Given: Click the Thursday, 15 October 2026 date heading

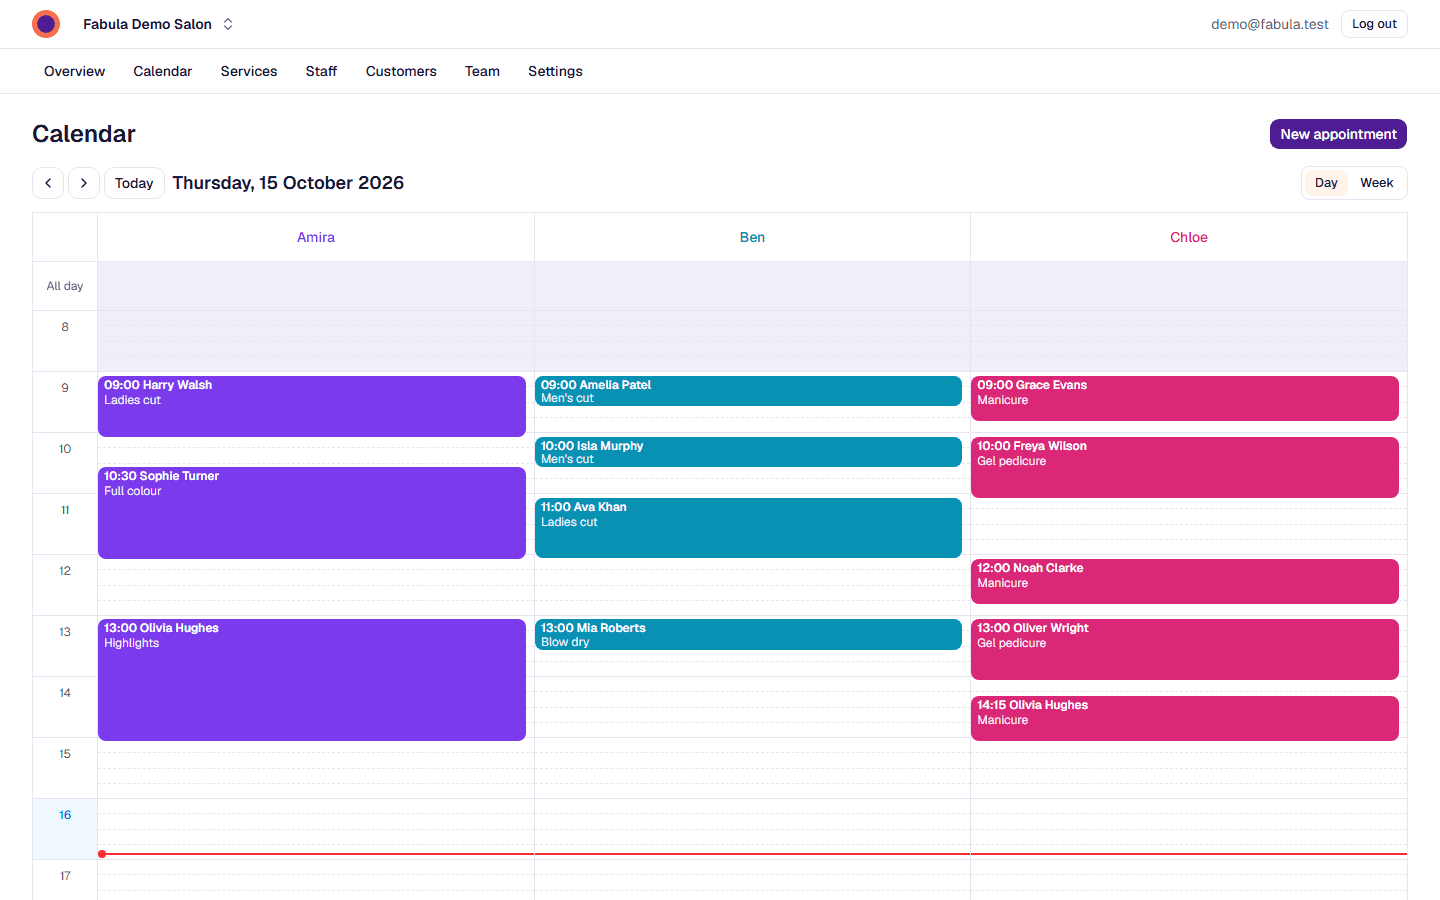Looking at the screenshot, I should point(288,183).
